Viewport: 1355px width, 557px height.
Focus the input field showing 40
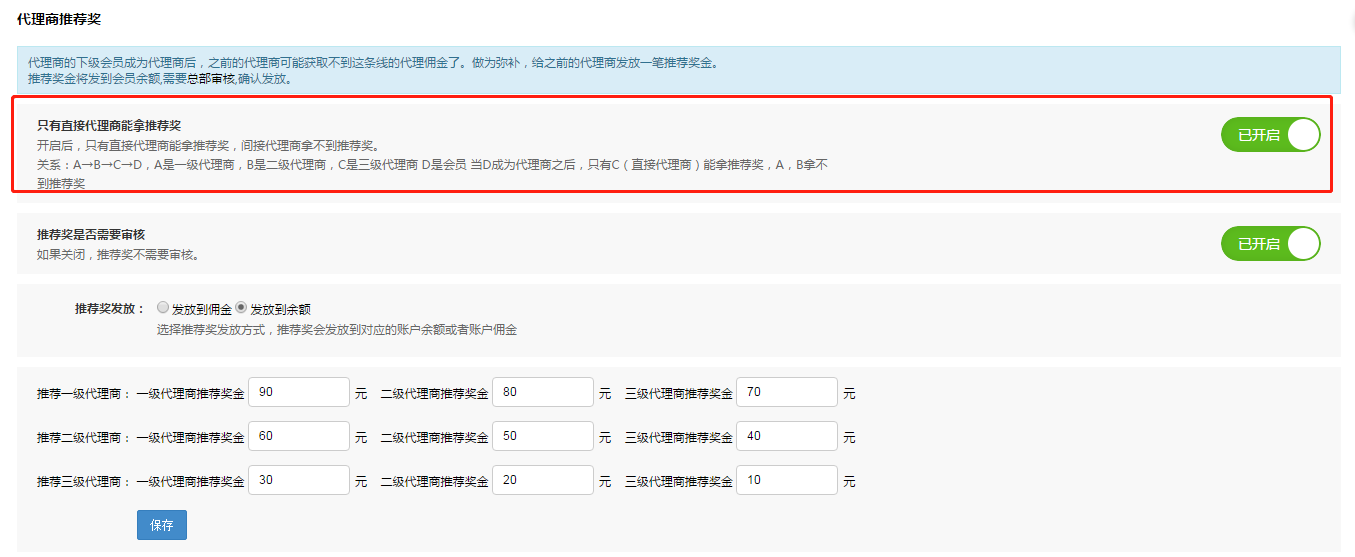(787, 437)
